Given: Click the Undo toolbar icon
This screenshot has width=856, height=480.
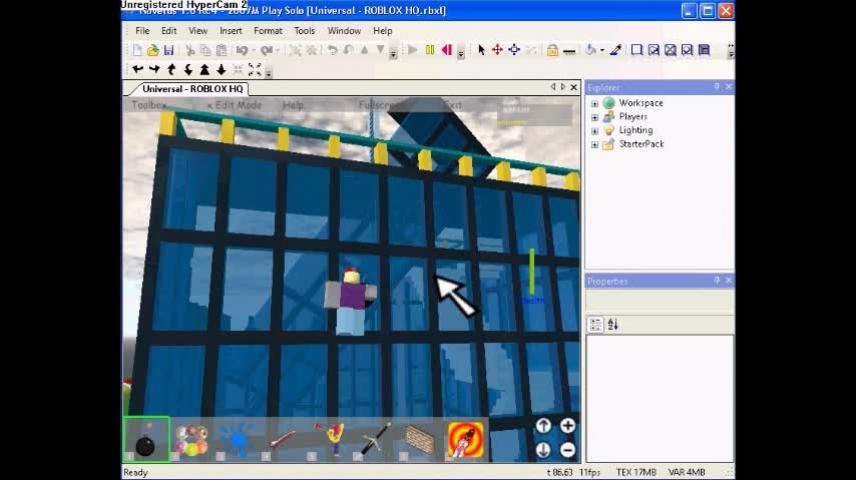Looking at the screenshot, I should (x=241, y=50).
